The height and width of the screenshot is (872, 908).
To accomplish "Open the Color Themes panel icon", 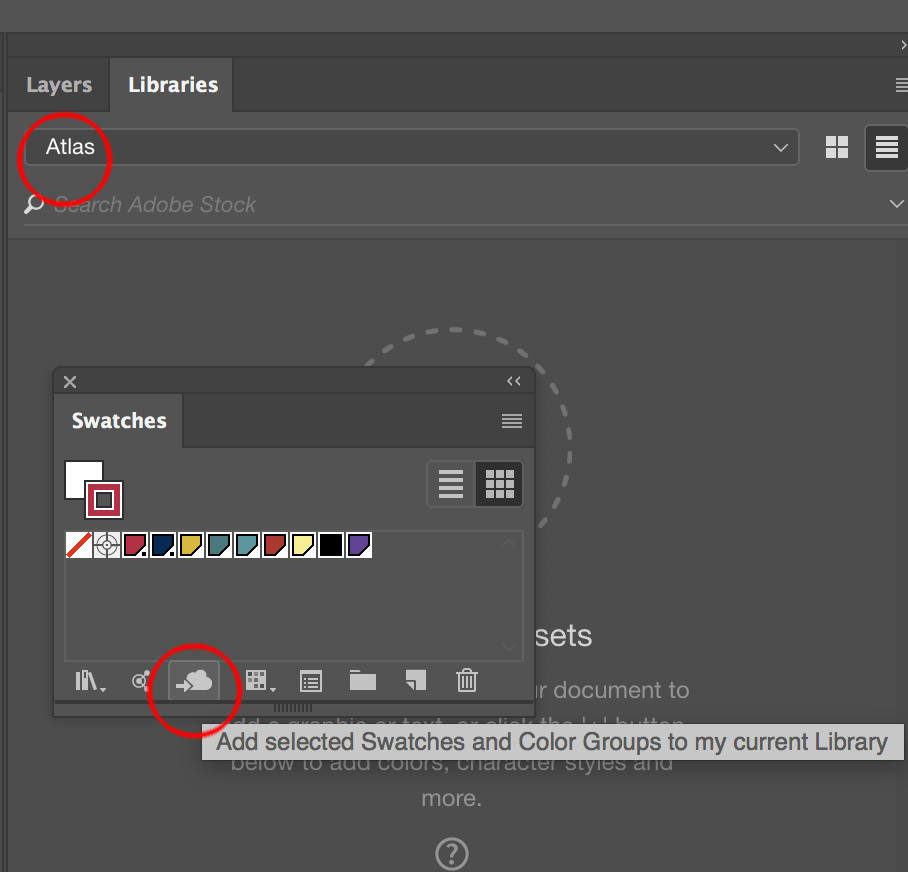I will 141,681.
